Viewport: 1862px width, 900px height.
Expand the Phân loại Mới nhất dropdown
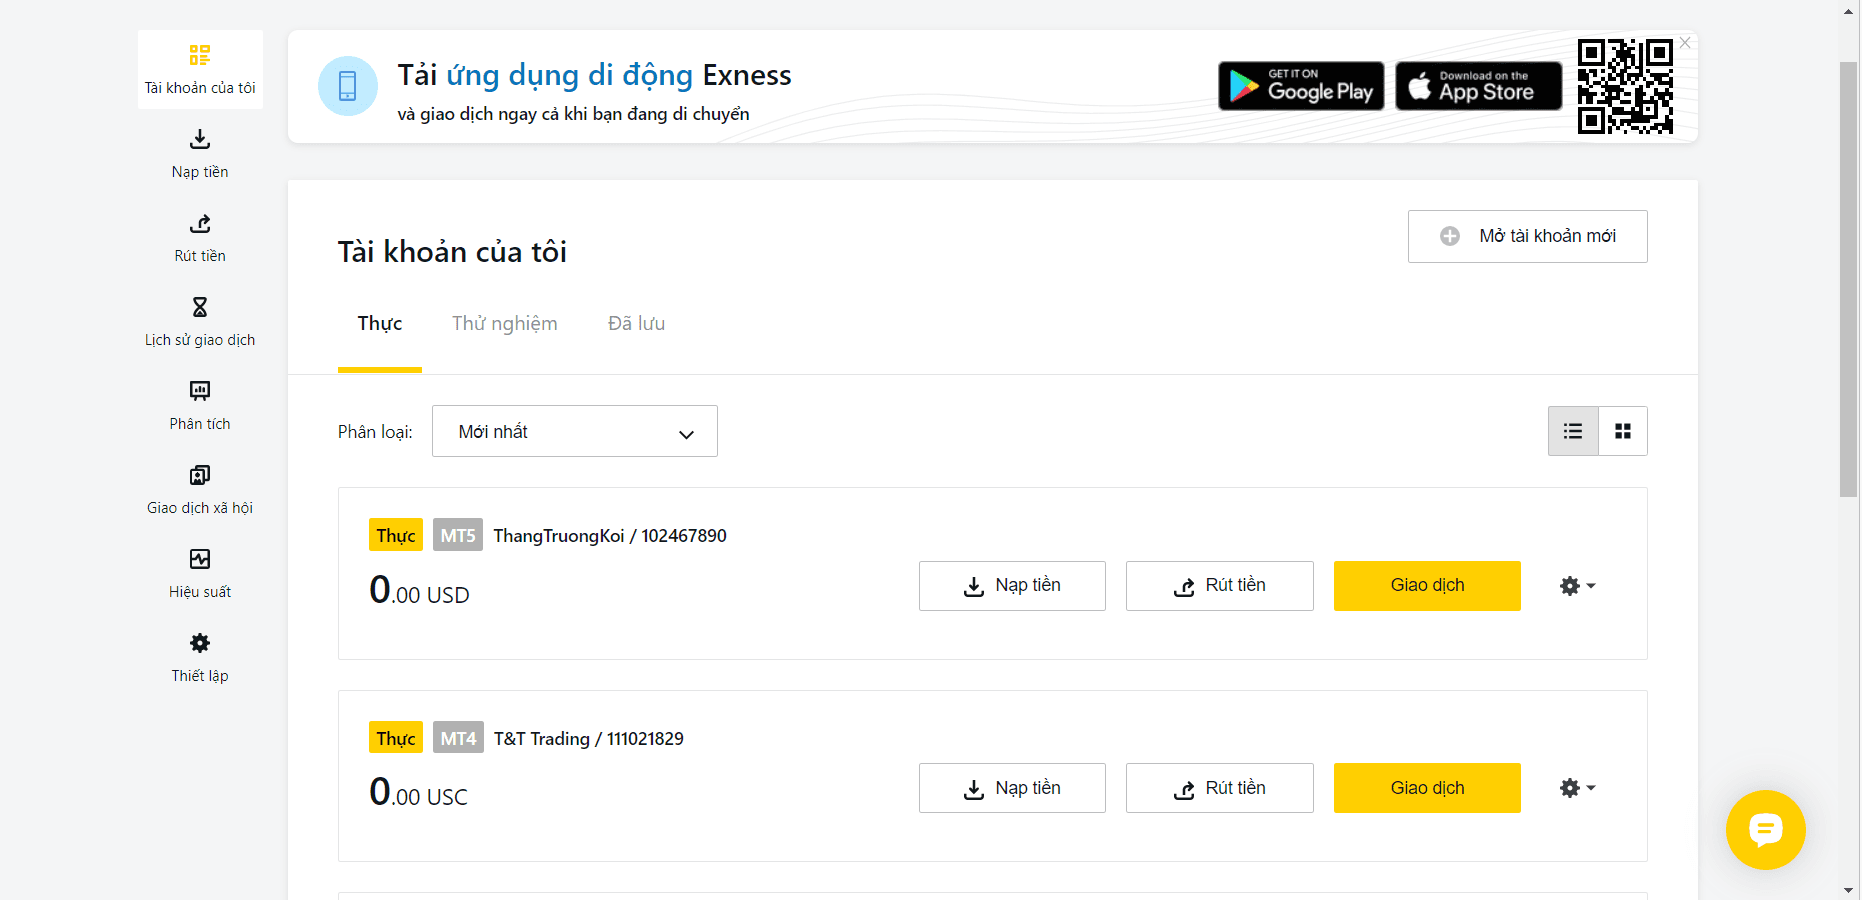click(575, 431)
